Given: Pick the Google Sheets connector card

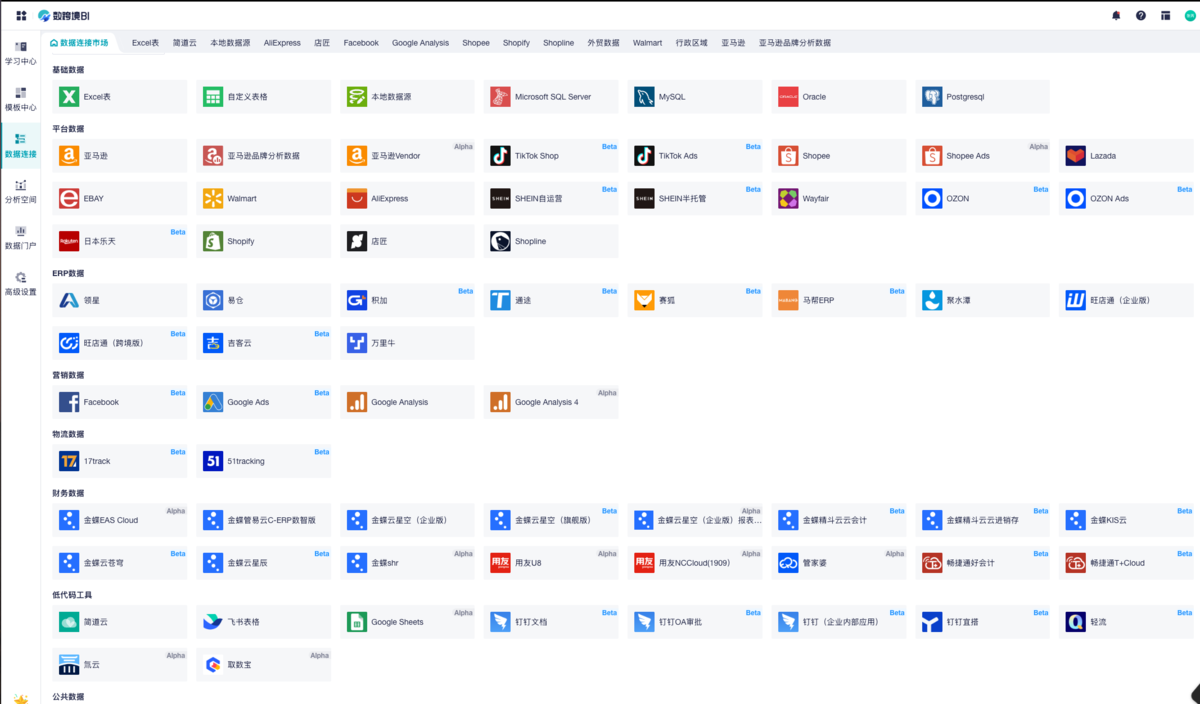Looking at the screenshot, I should click(406, 622).
